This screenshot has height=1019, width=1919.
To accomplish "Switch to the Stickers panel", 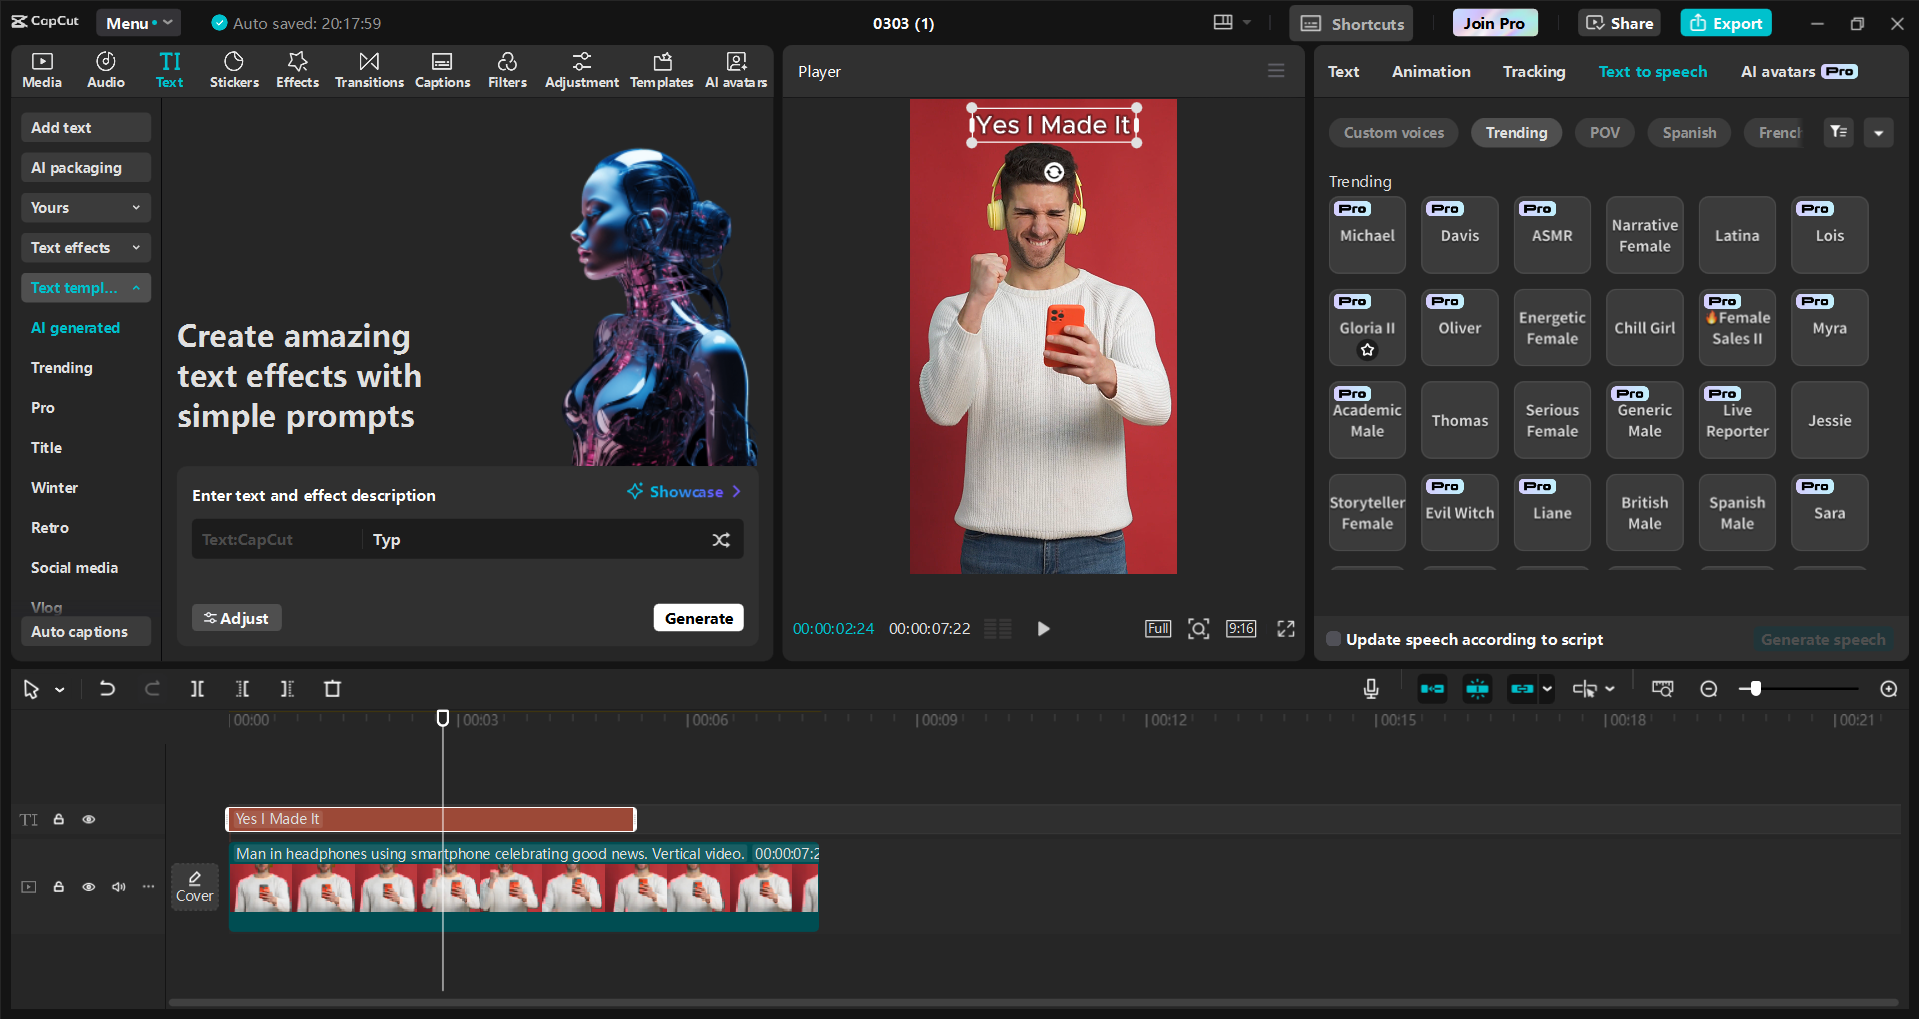I will (234, 69).
